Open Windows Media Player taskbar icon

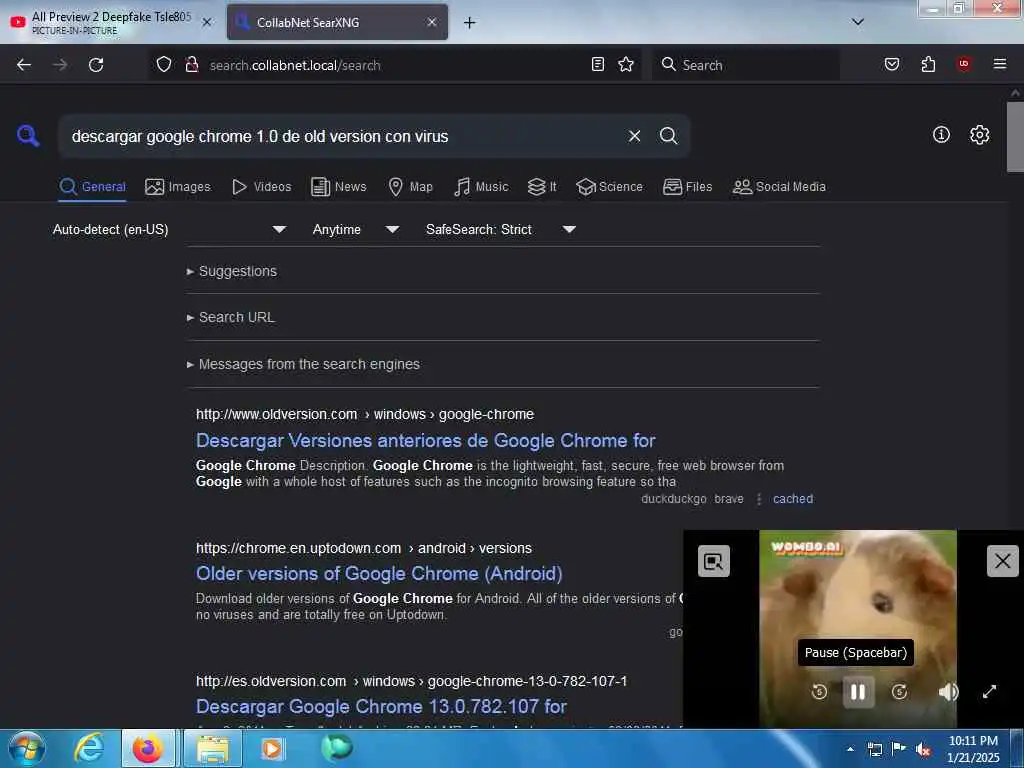pos(272,748)
